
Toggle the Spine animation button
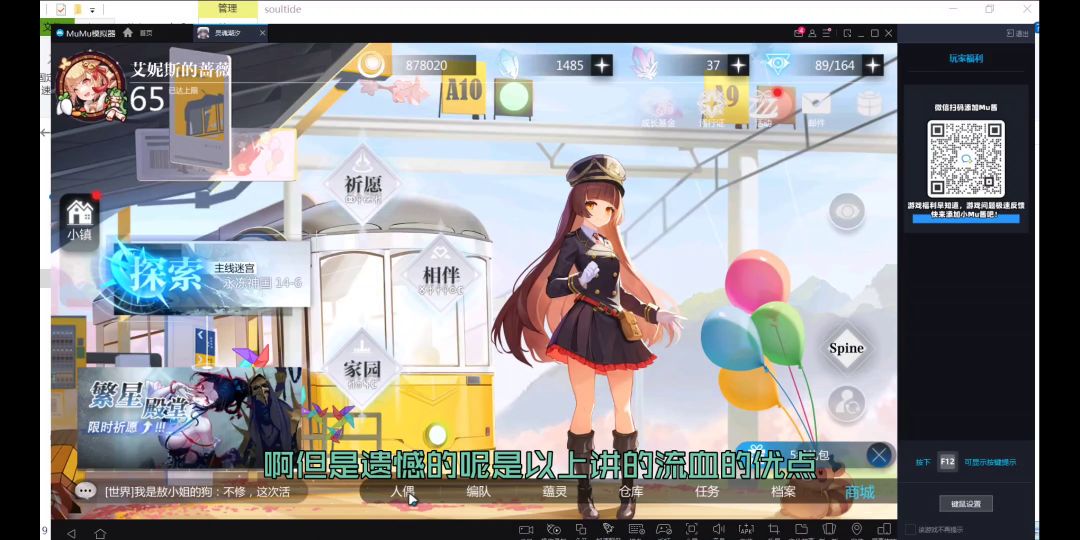coord(846,348)
